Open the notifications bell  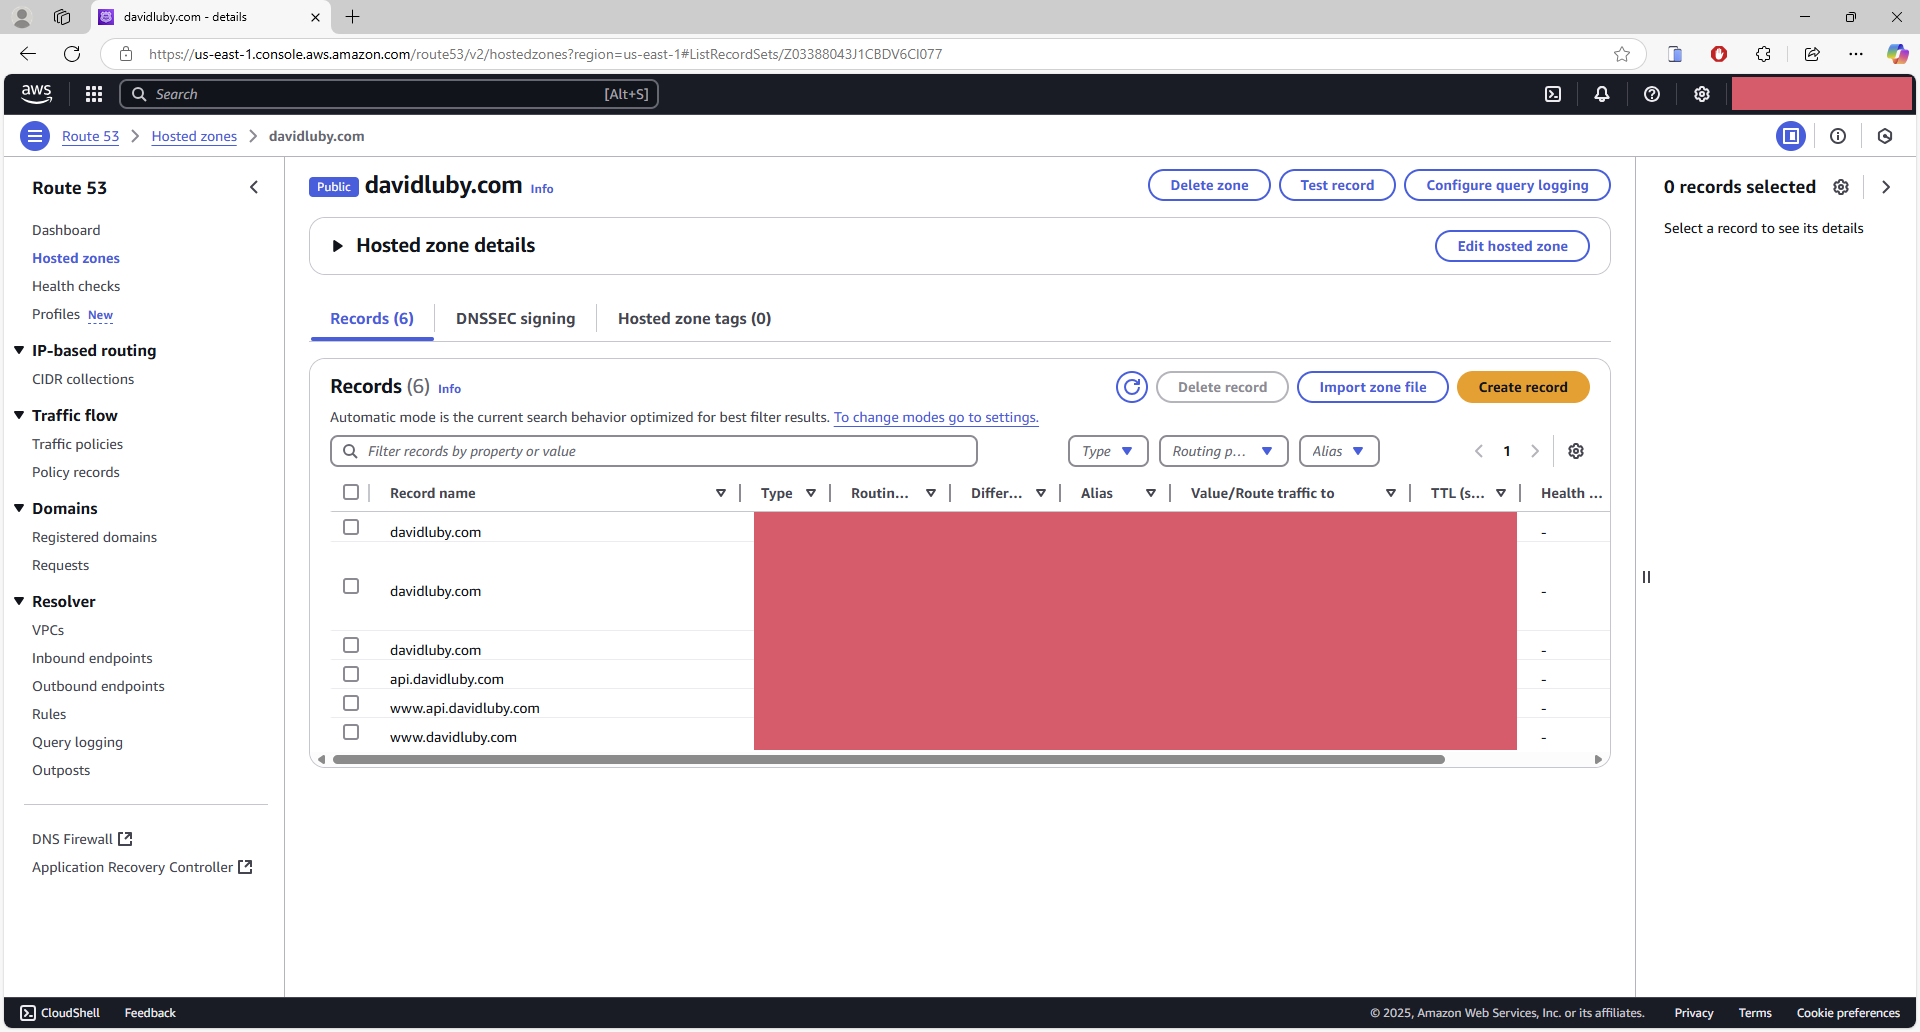pyautogui.click(x=1602, y=94)
